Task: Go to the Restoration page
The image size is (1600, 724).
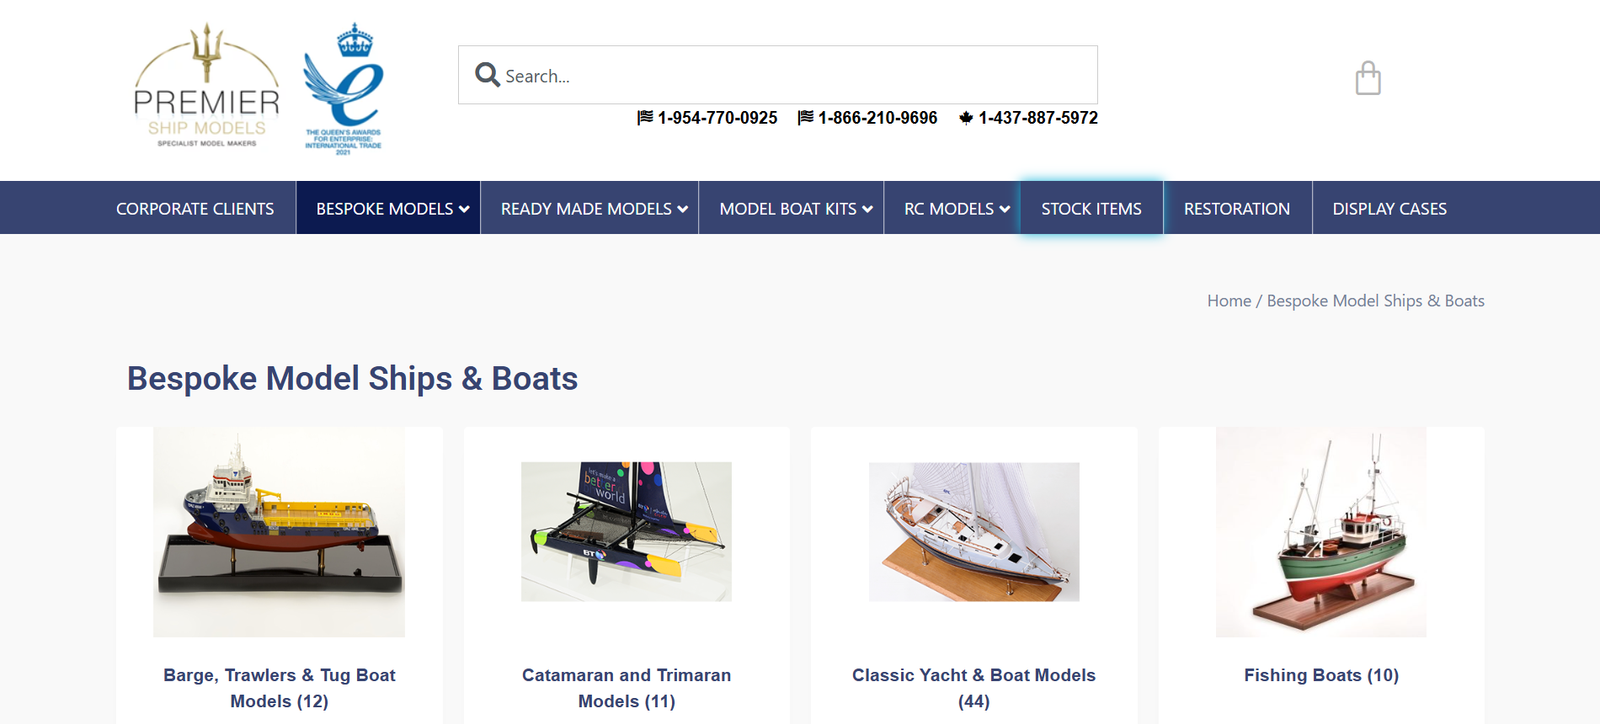Action: tap(1237, 208)
